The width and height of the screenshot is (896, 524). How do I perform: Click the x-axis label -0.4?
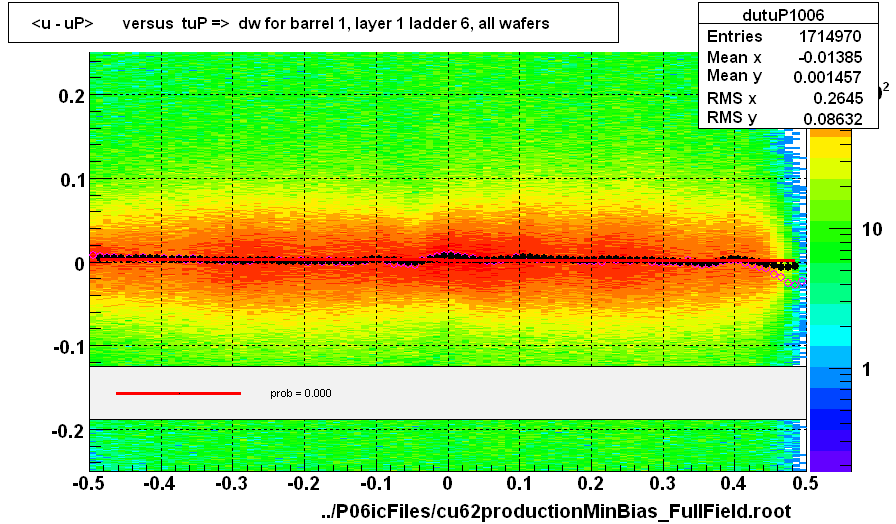click(x=159, y=483)
